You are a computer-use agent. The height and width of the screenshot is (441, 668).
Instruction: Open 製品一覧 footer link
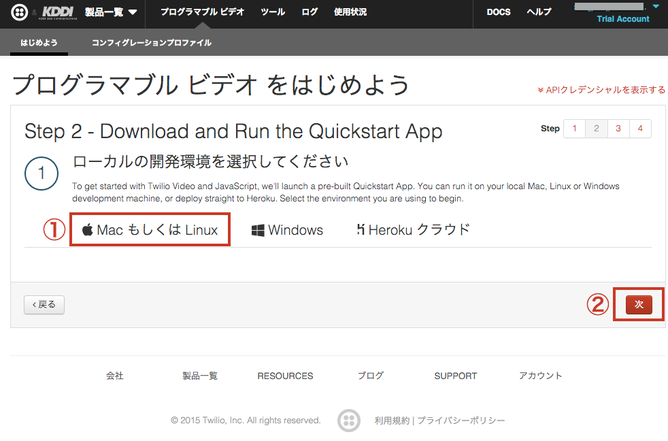(x=200, y=376)
